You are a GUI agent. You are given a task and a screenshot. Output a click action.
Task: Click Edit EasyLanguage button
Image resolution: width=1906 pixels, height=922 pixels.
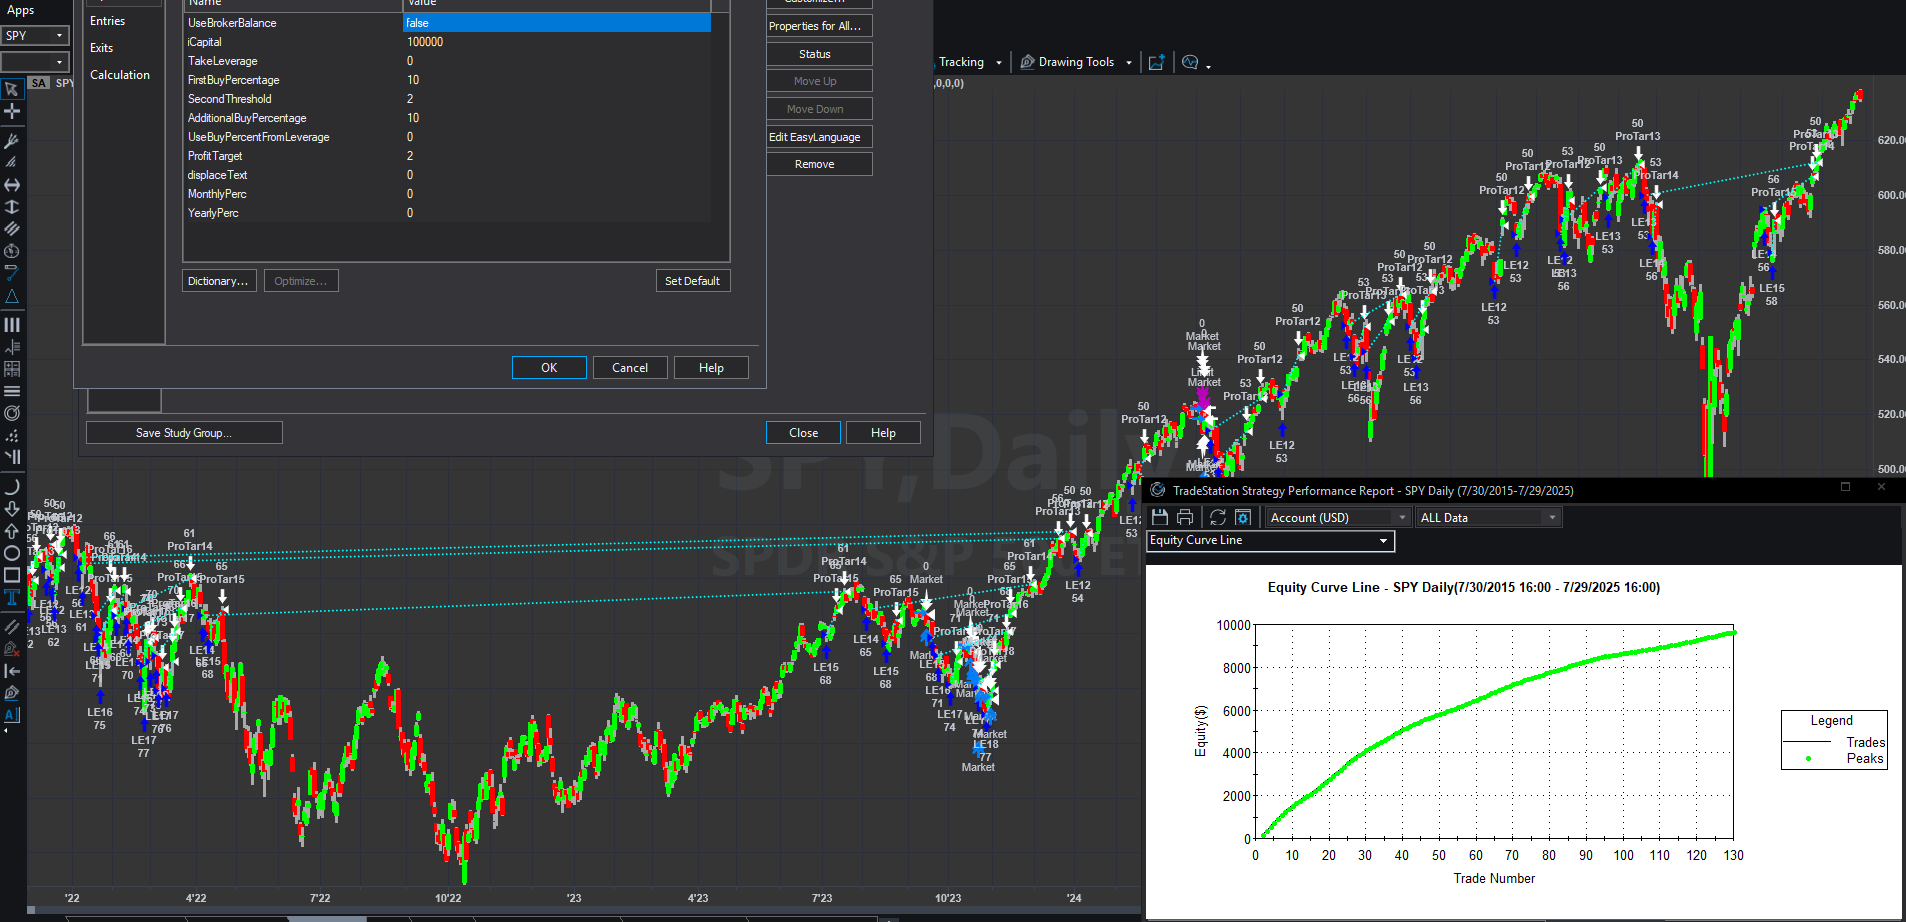[819, 137]
